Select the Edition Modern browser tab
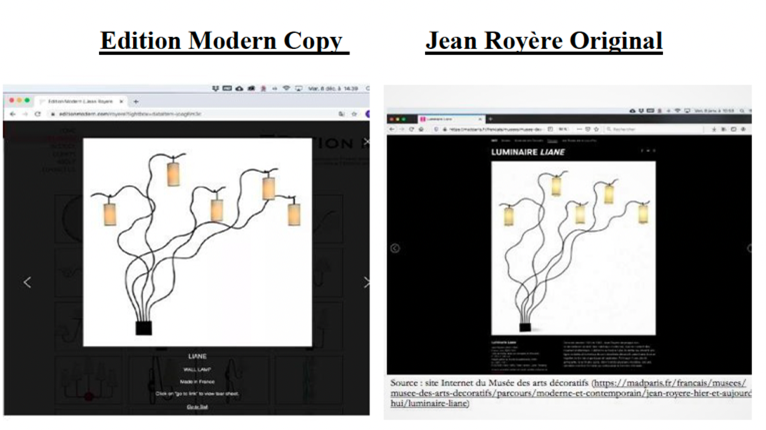The width and height of the screenshot is (766, 430). click(81, 101)
